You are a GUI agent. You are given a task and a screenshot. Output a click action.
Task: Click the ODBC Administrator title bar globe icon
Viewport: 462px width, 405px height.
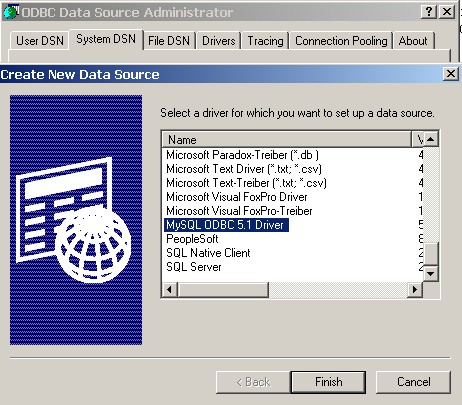(x=11, y=12)
